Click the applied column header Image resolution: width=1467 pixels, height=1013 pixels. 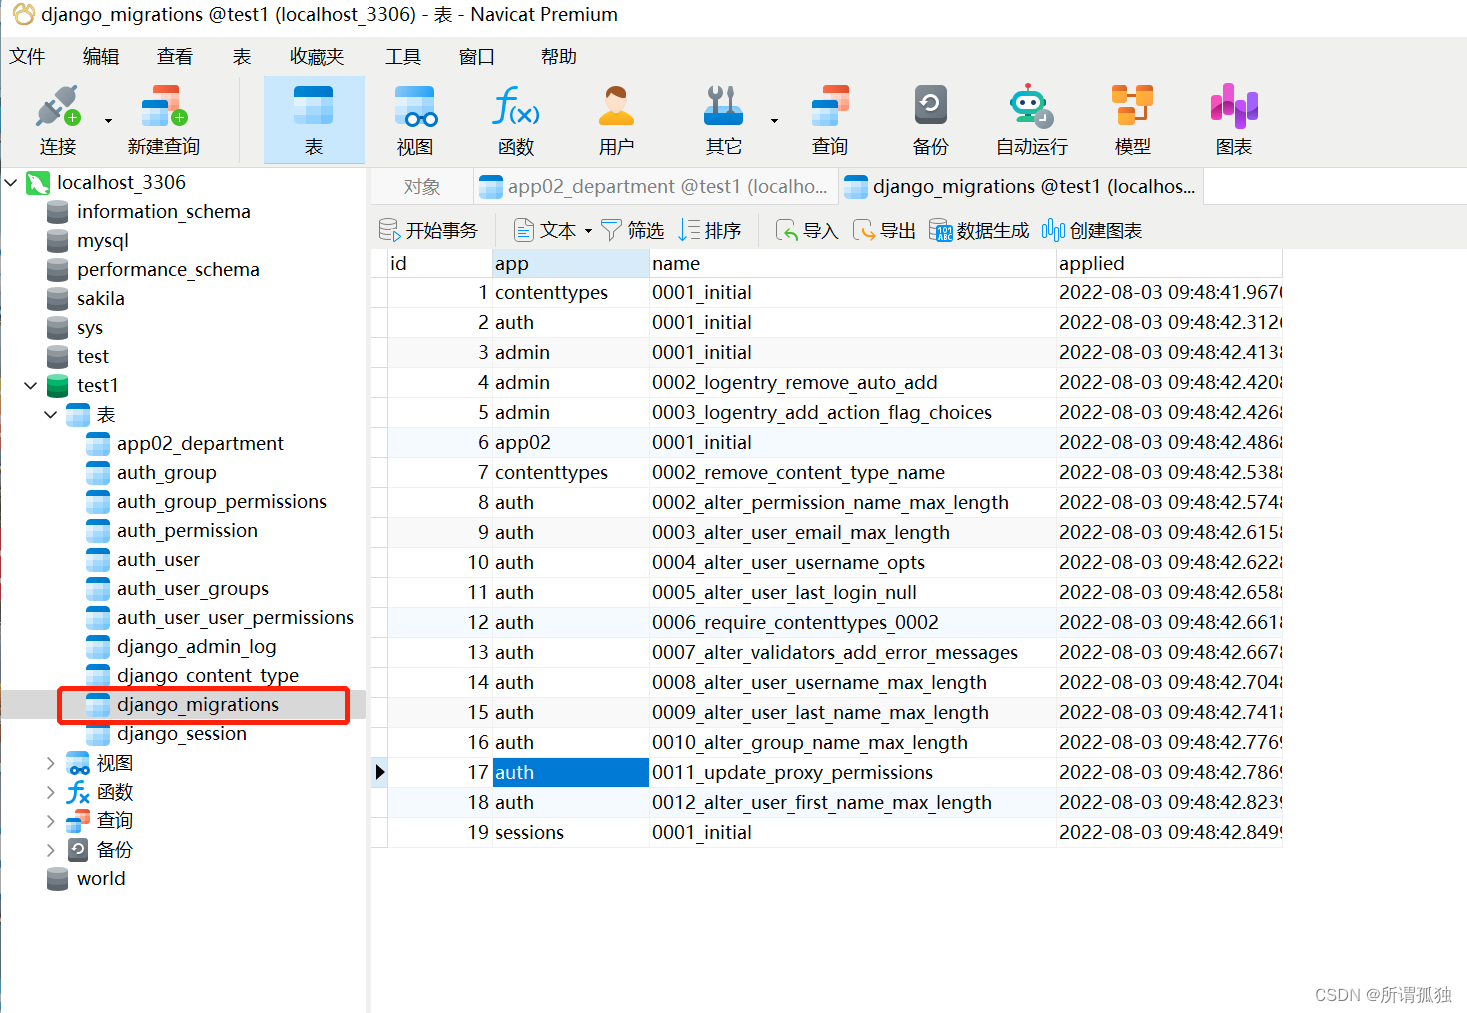[1169, 264]
